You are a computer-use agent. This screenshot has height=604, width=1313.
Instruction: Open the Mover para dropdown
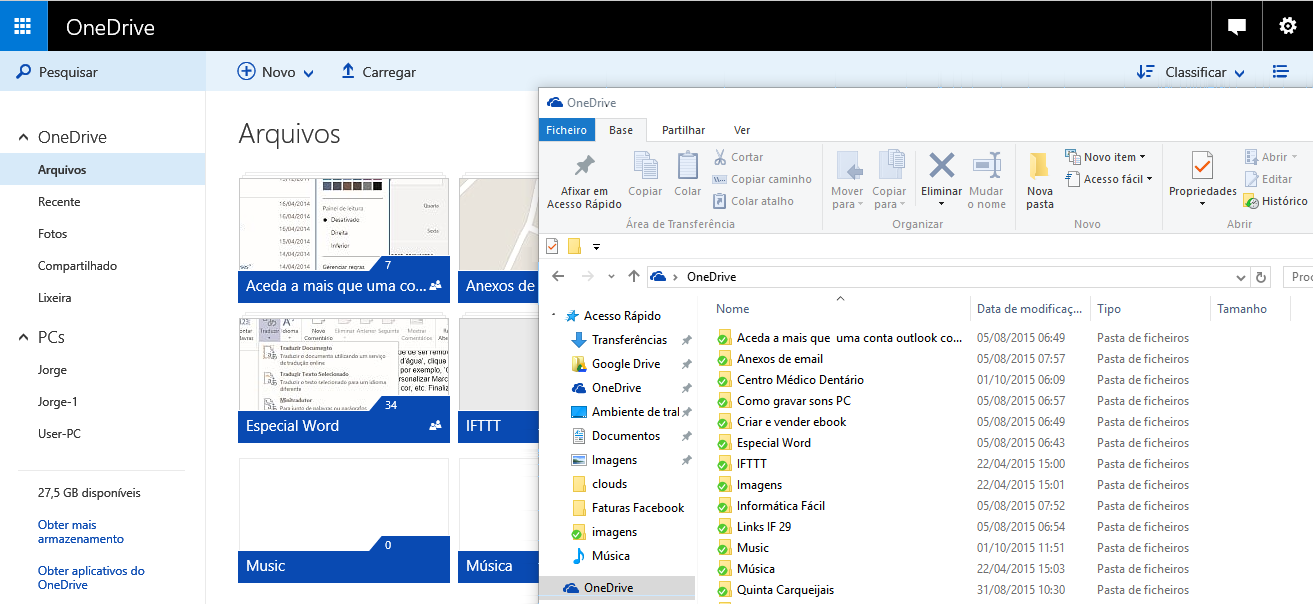849,198
